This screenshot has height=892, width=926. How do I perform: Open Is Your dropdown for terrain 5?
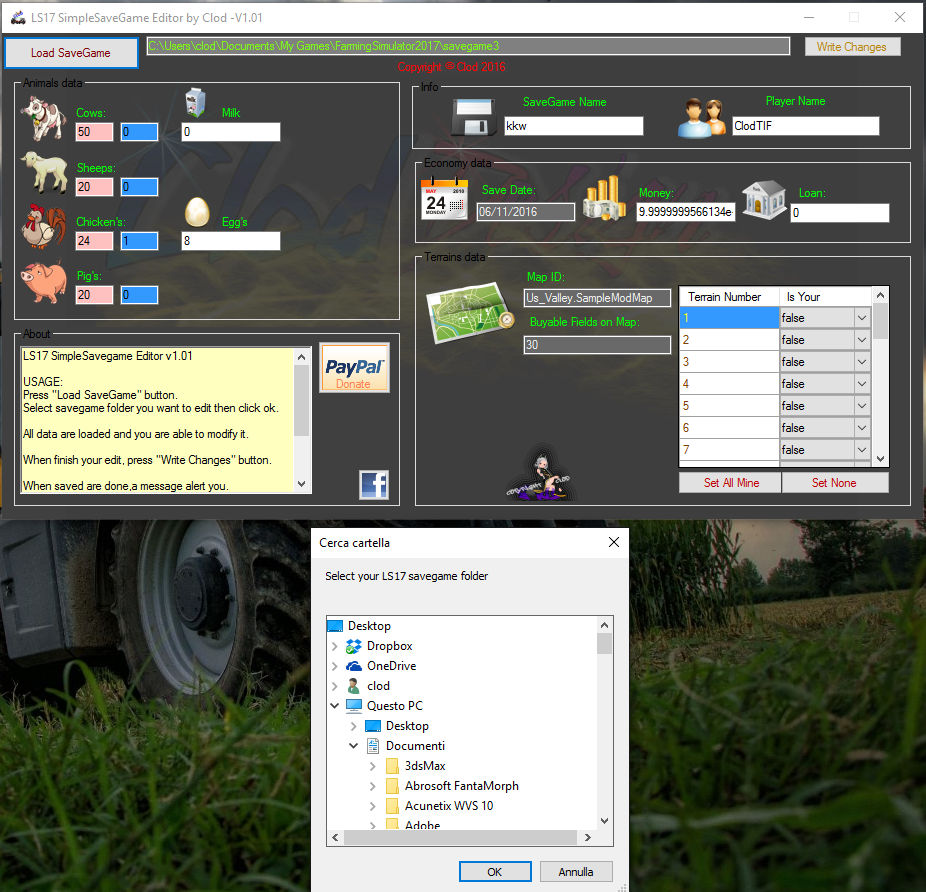862,406
